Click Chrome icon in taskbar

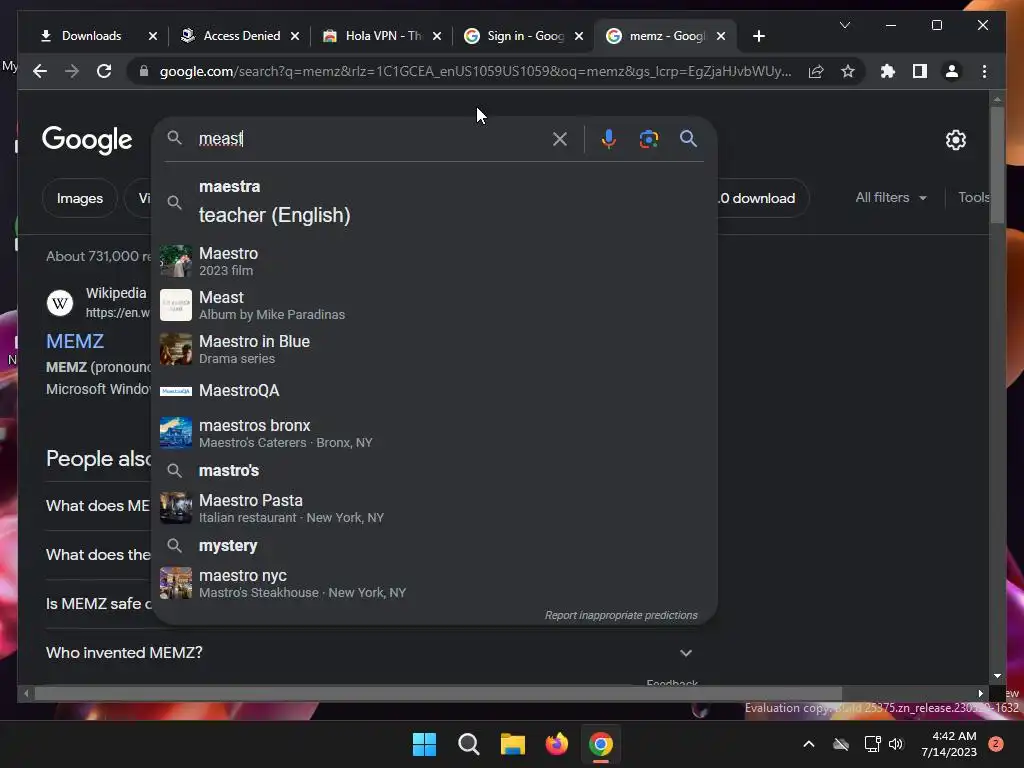601,744
